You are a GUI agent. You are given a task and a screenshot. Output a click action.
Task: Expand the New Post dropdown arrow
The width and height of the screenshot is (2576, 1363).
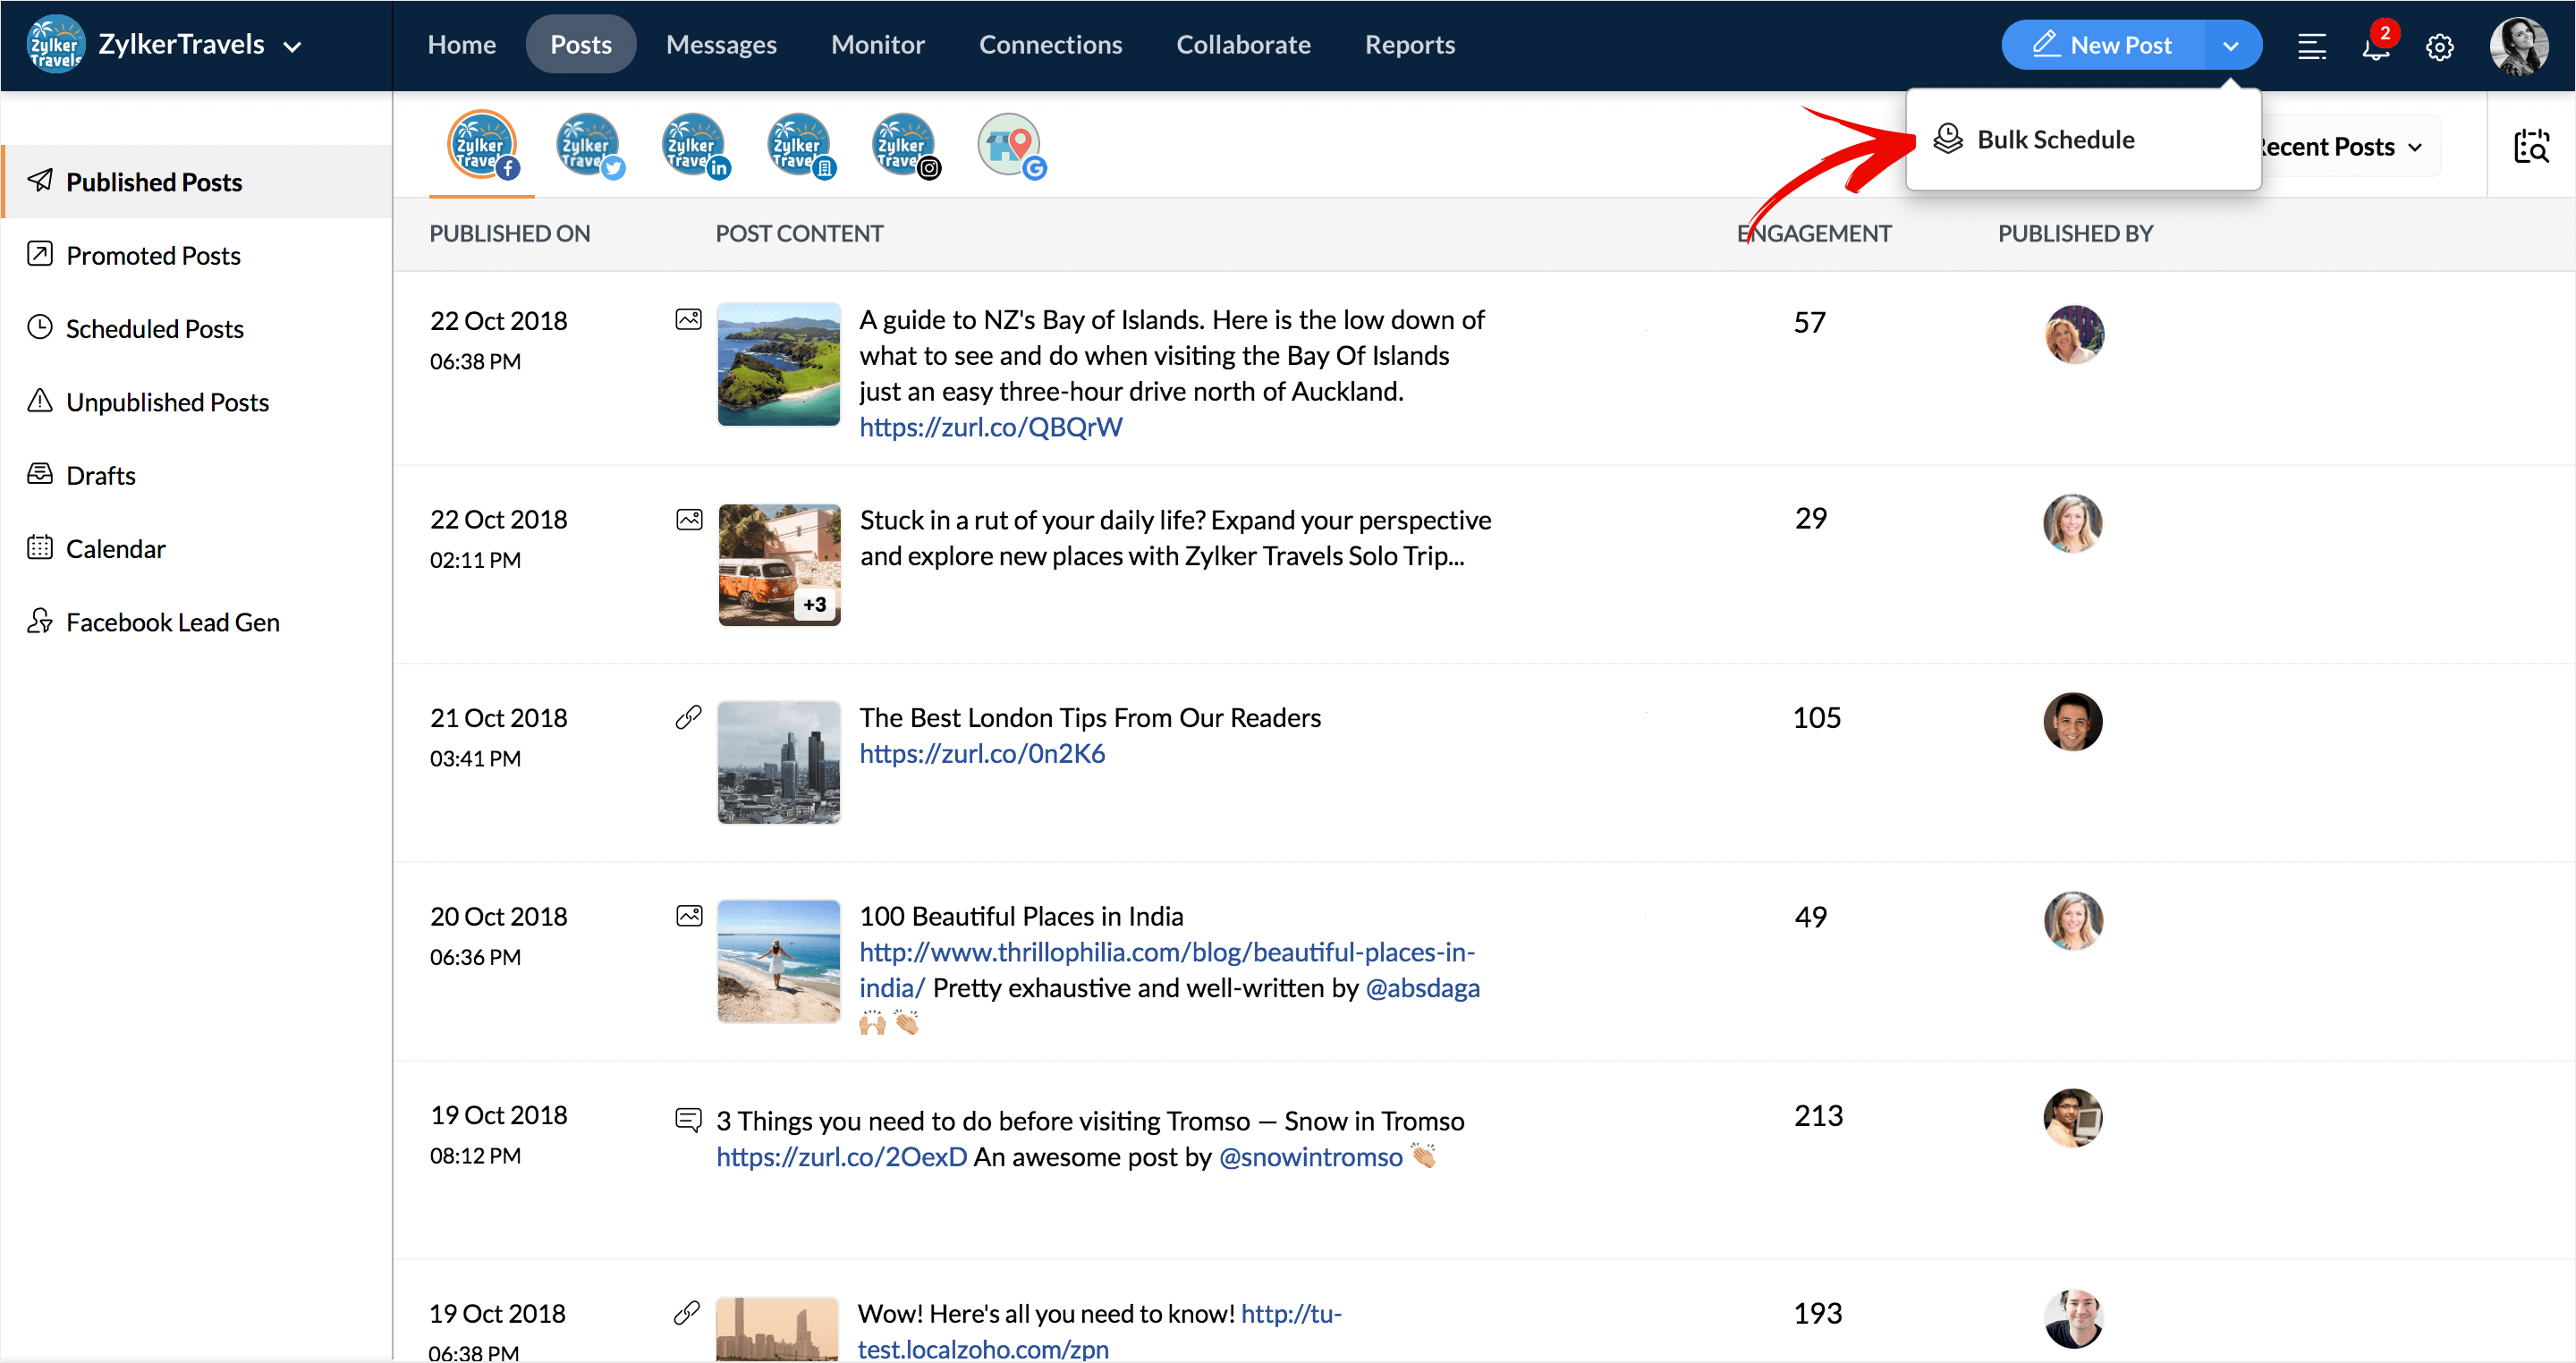(2230, 46)
